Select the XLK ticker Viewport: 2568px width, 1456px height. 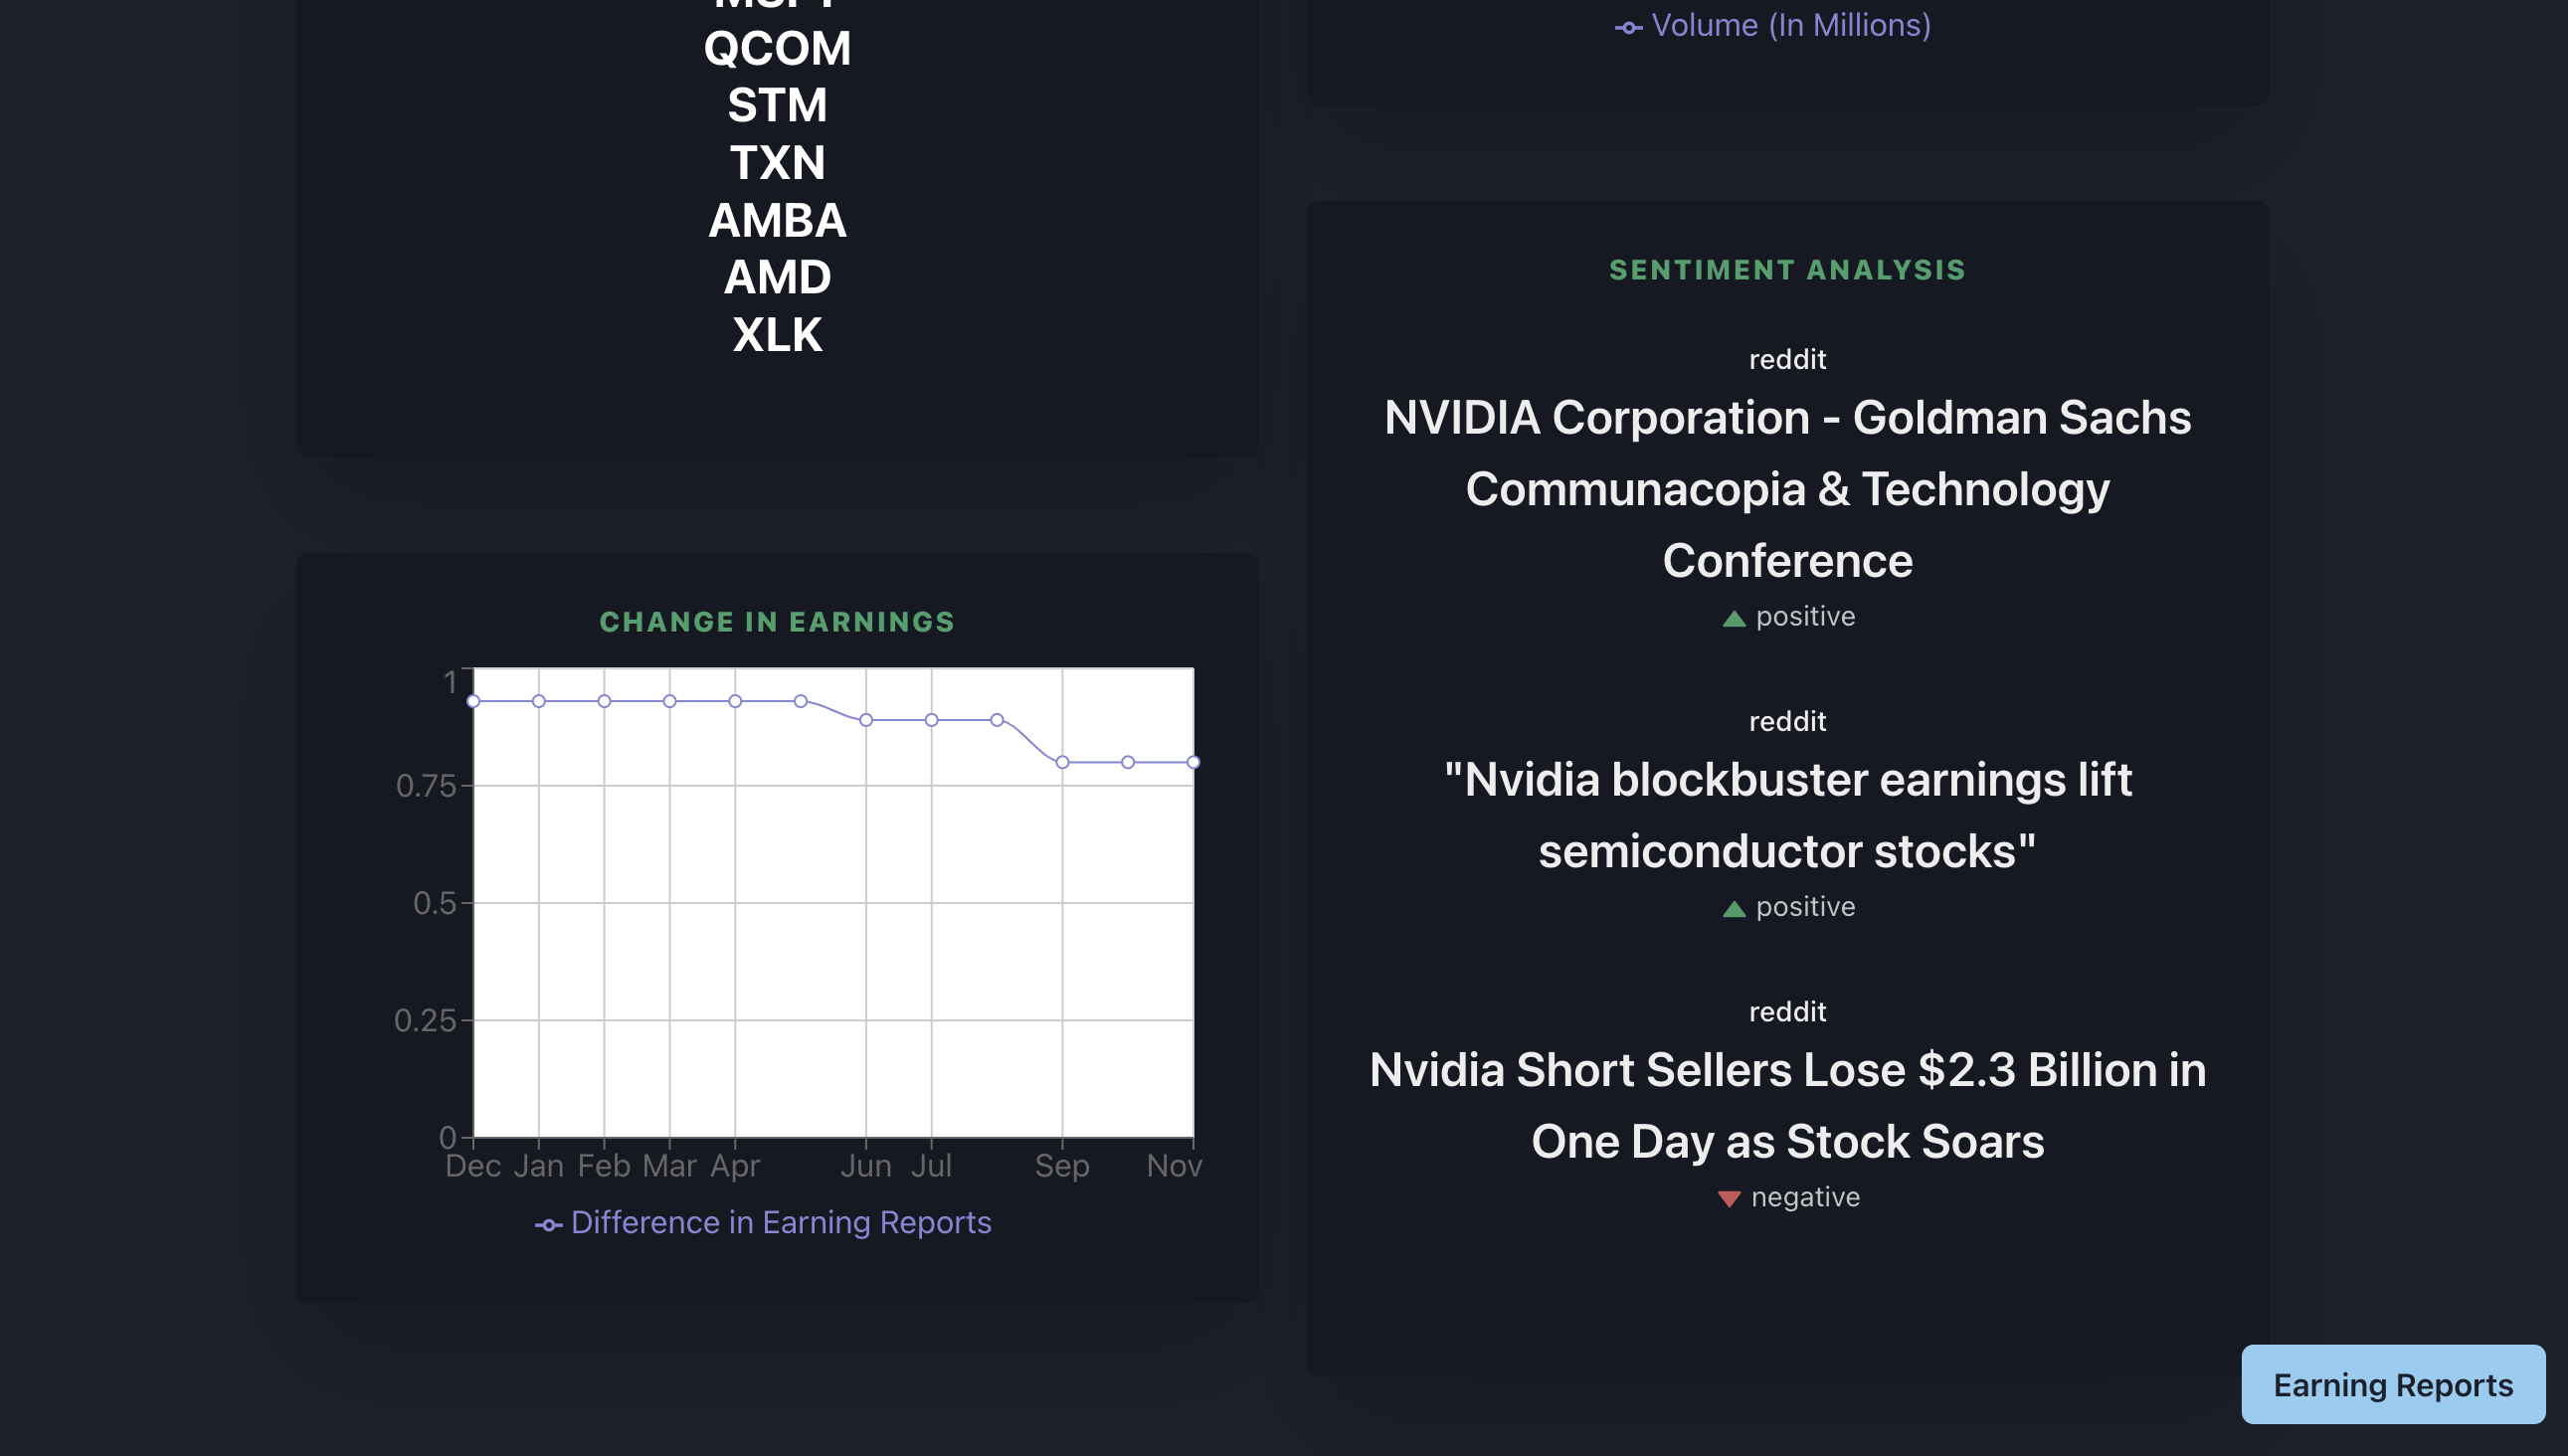[777, 335]
